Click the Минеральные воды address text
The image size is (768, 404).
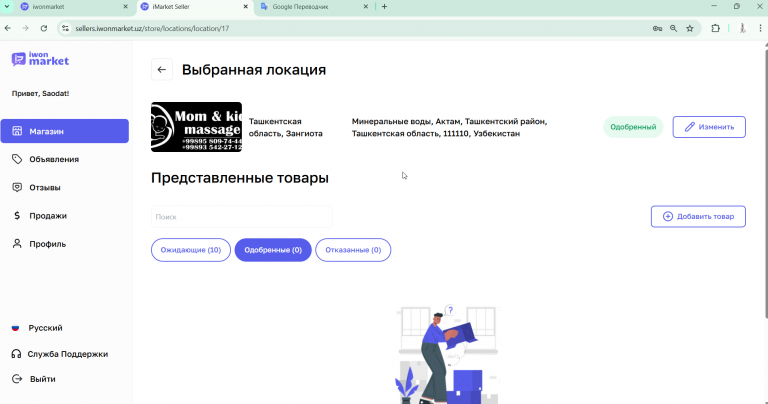coord(449,127)
